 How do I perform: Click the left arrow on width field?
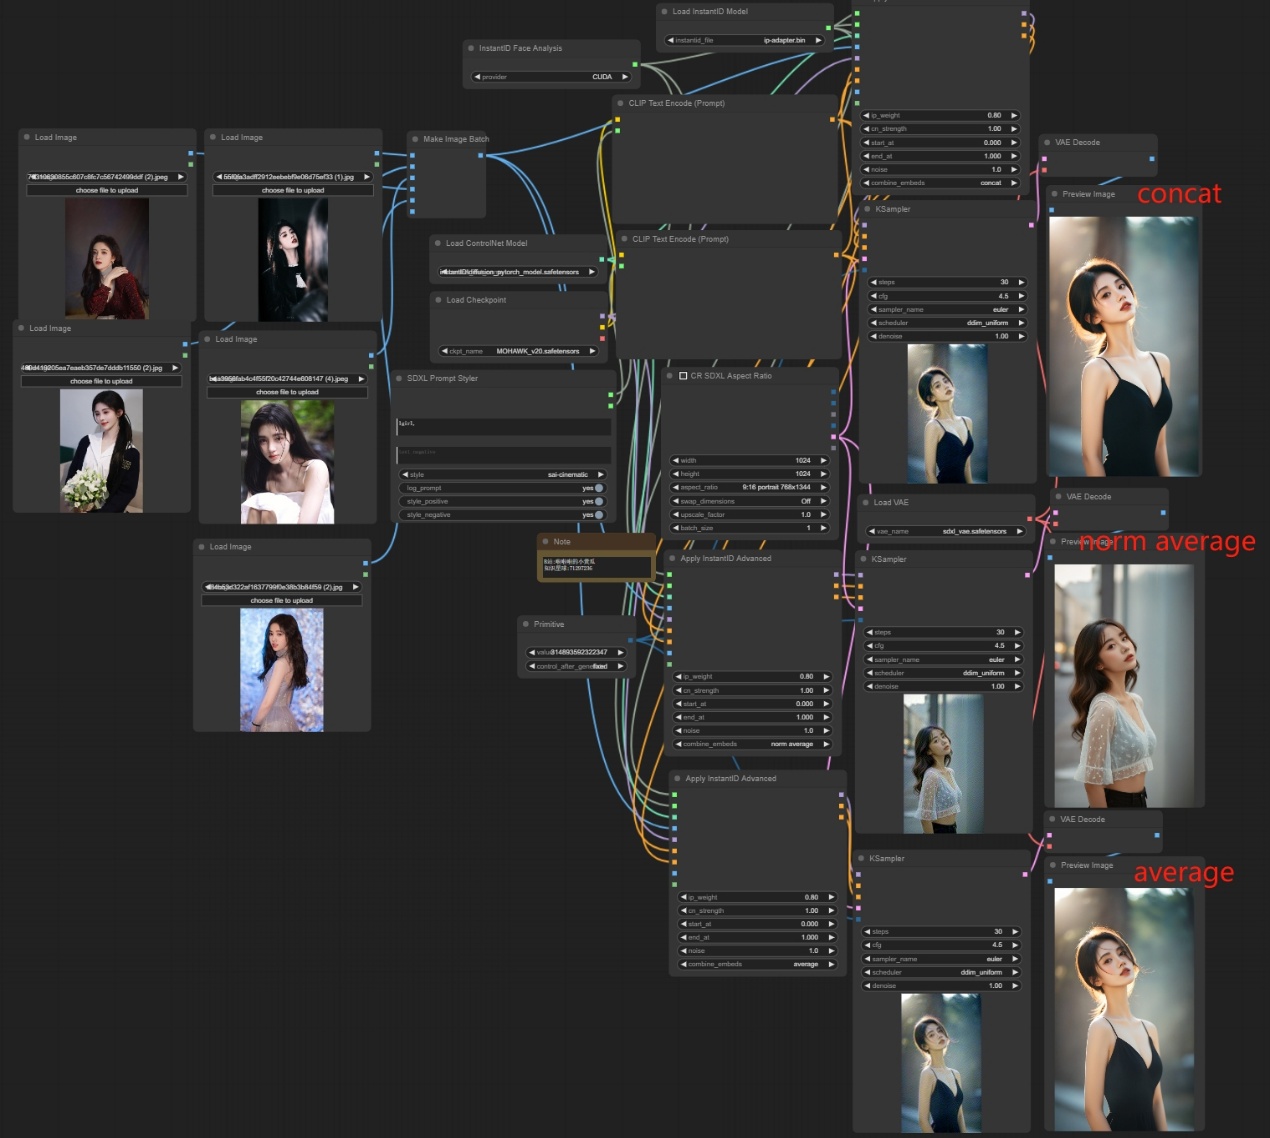tap(676, 461)
